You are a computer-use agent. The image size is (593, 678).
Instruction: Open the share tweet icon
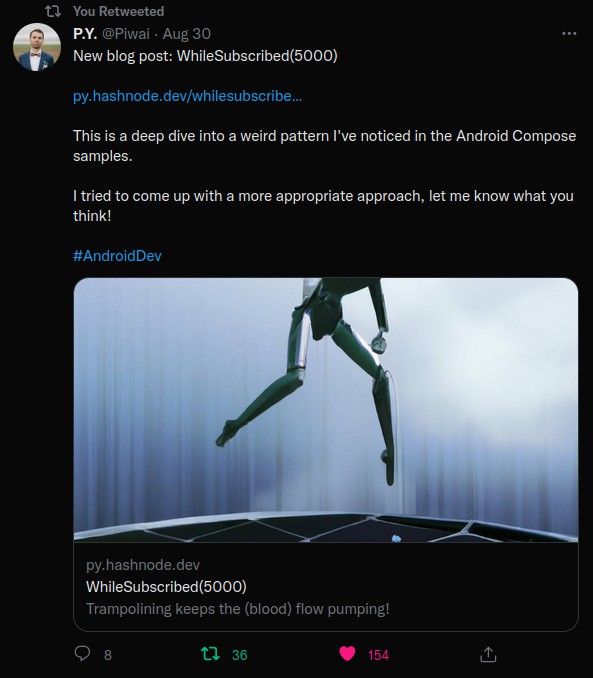tap(488, 654)
